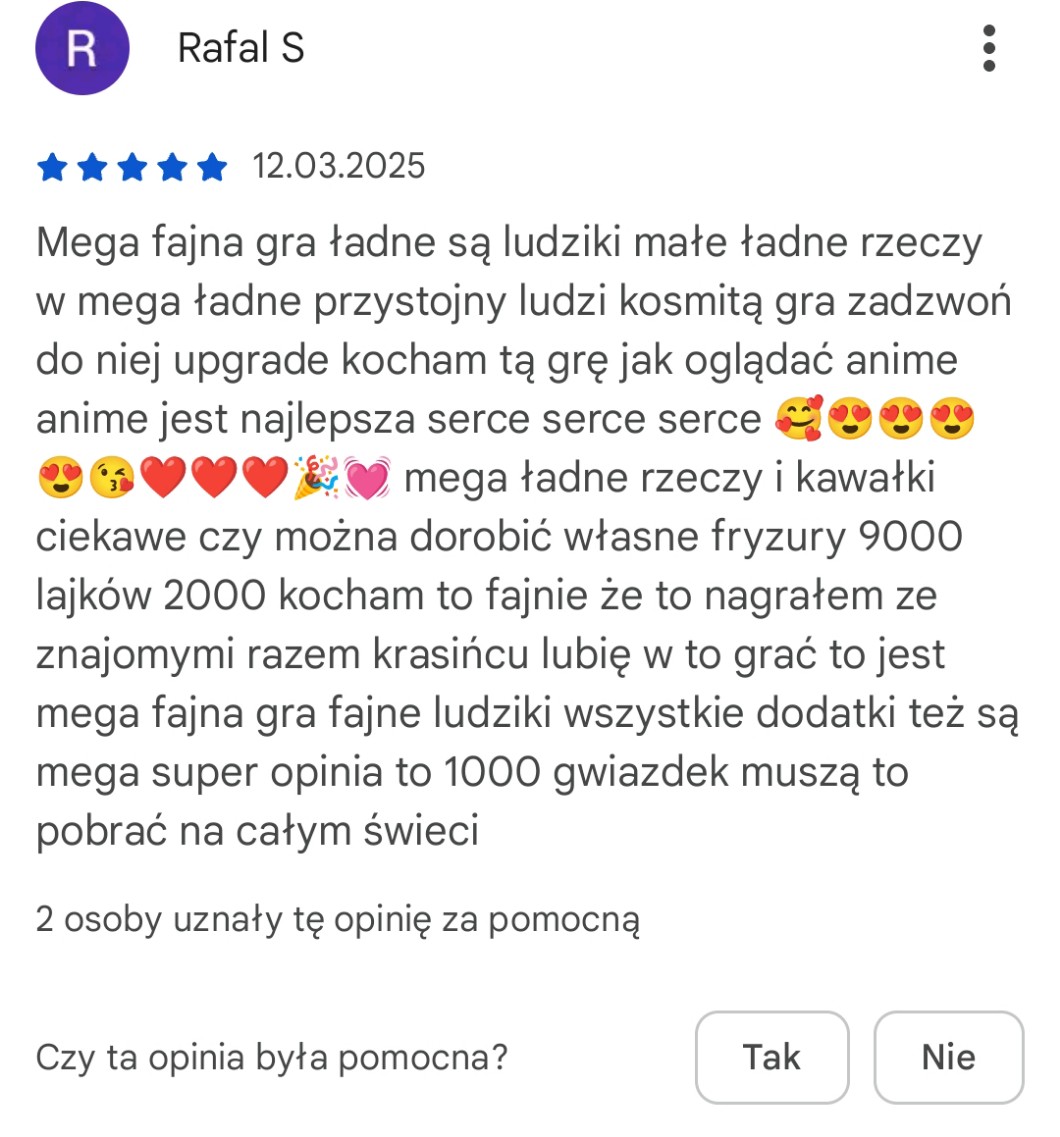Click the third blue rating star
1060x1137 pixels.
(132, 167)
